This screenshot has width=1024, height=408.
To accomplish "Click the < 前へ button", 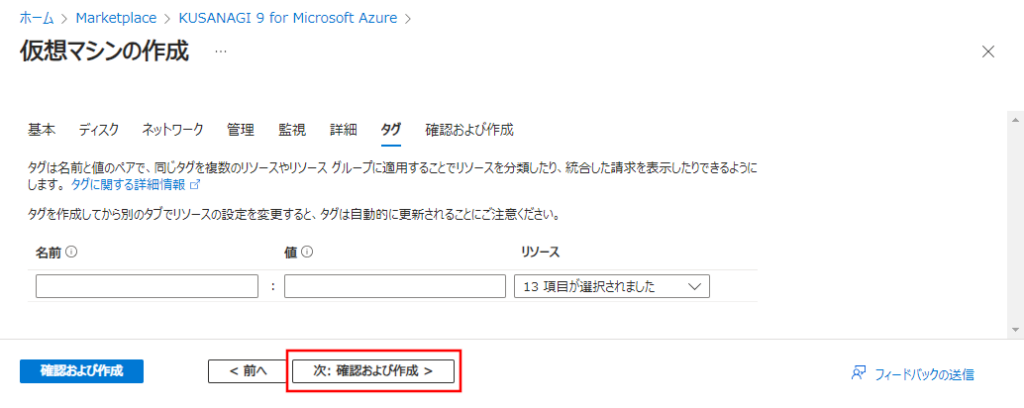I will click(x=248, y=371).
